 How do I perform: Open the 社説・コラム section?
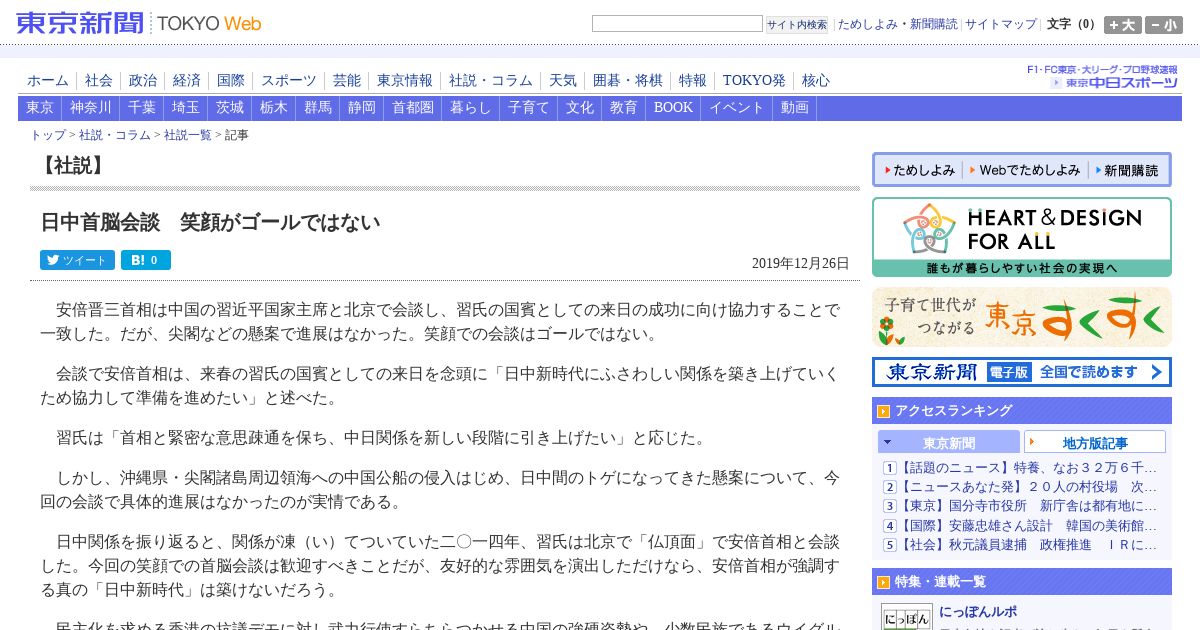coord(491,80)
